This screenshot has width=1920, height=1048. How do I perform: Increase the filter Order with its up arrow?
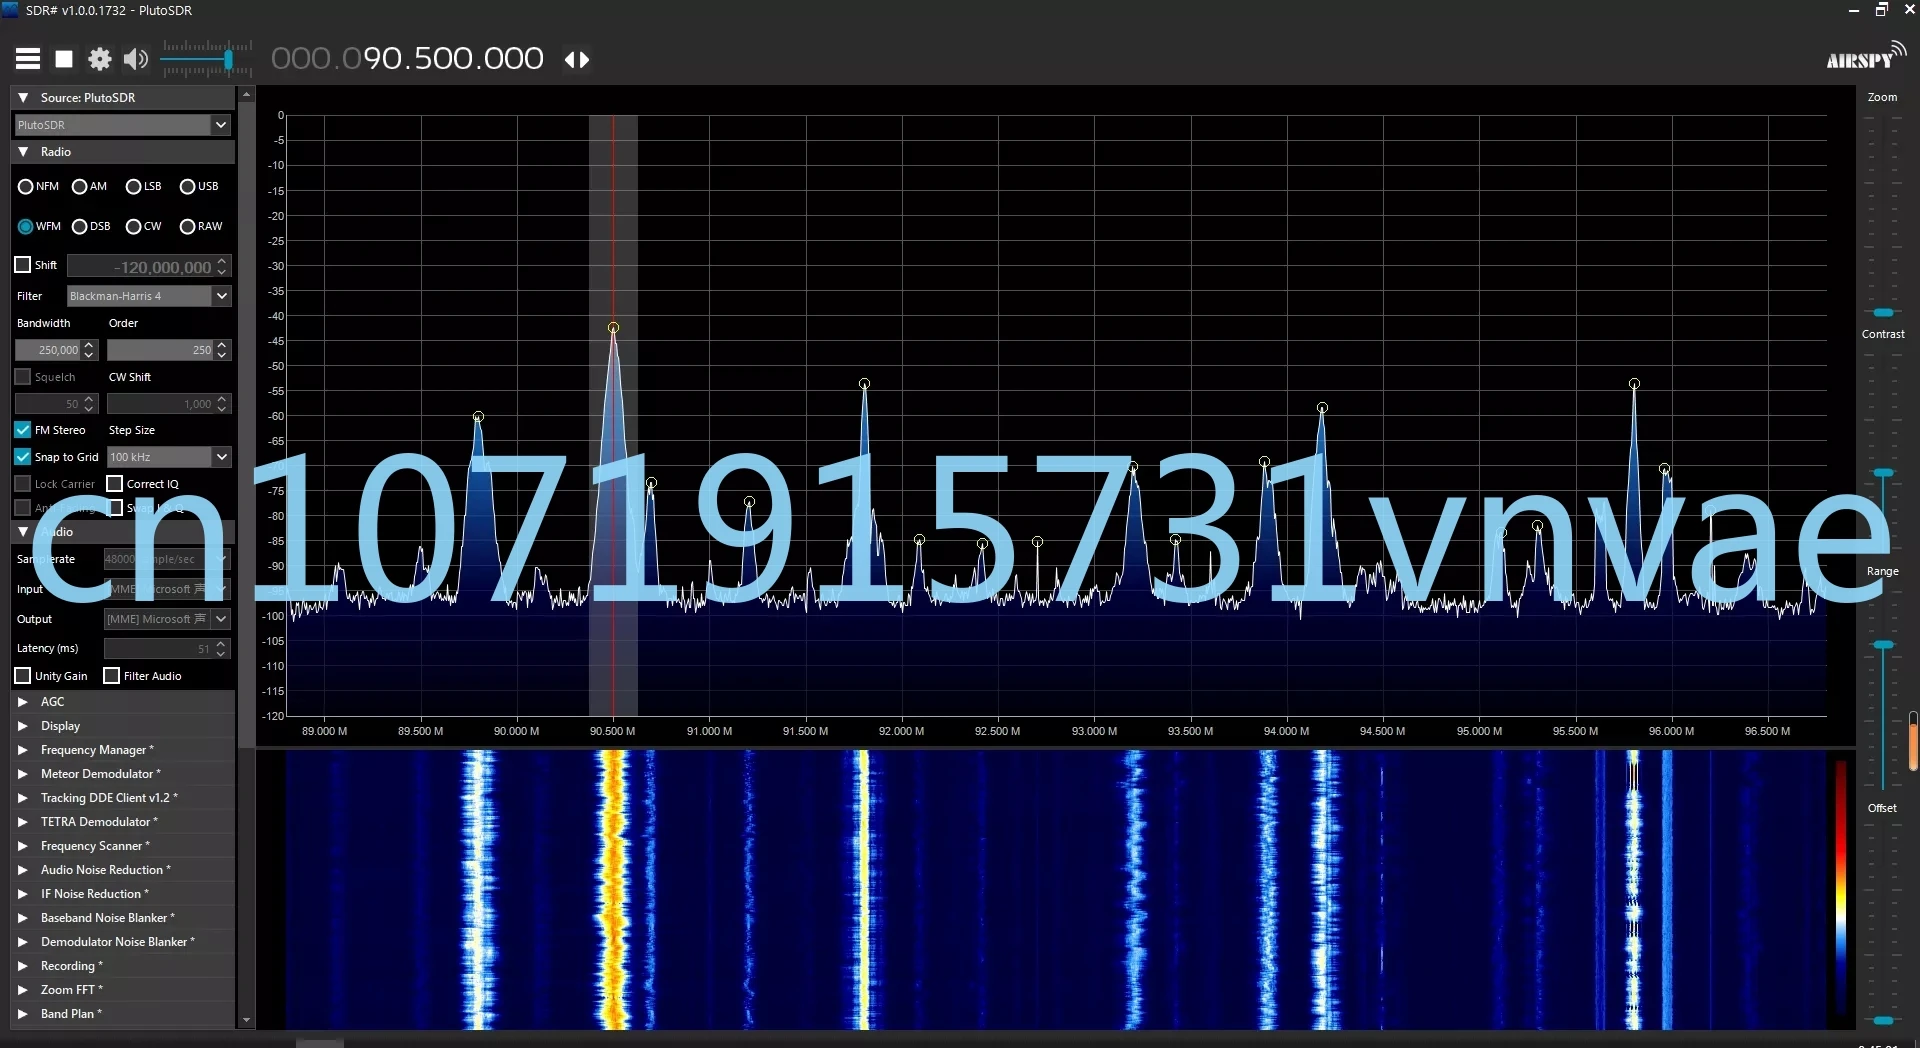[x=222, y=345]
